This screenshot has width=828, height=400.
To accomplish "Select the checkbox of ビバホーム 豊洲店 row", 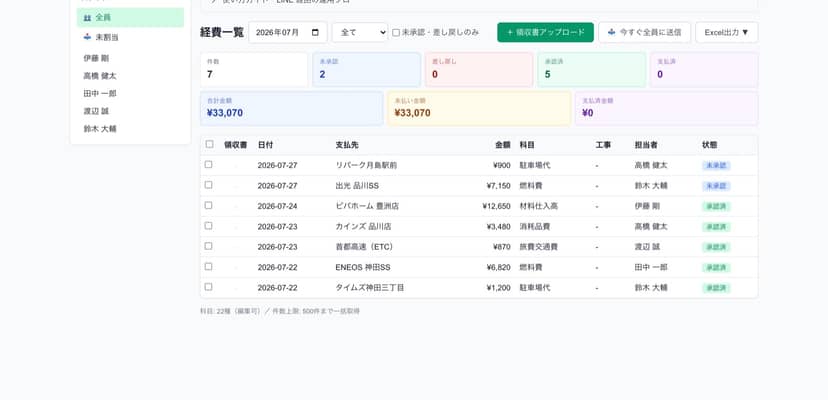I will point(209,205).
